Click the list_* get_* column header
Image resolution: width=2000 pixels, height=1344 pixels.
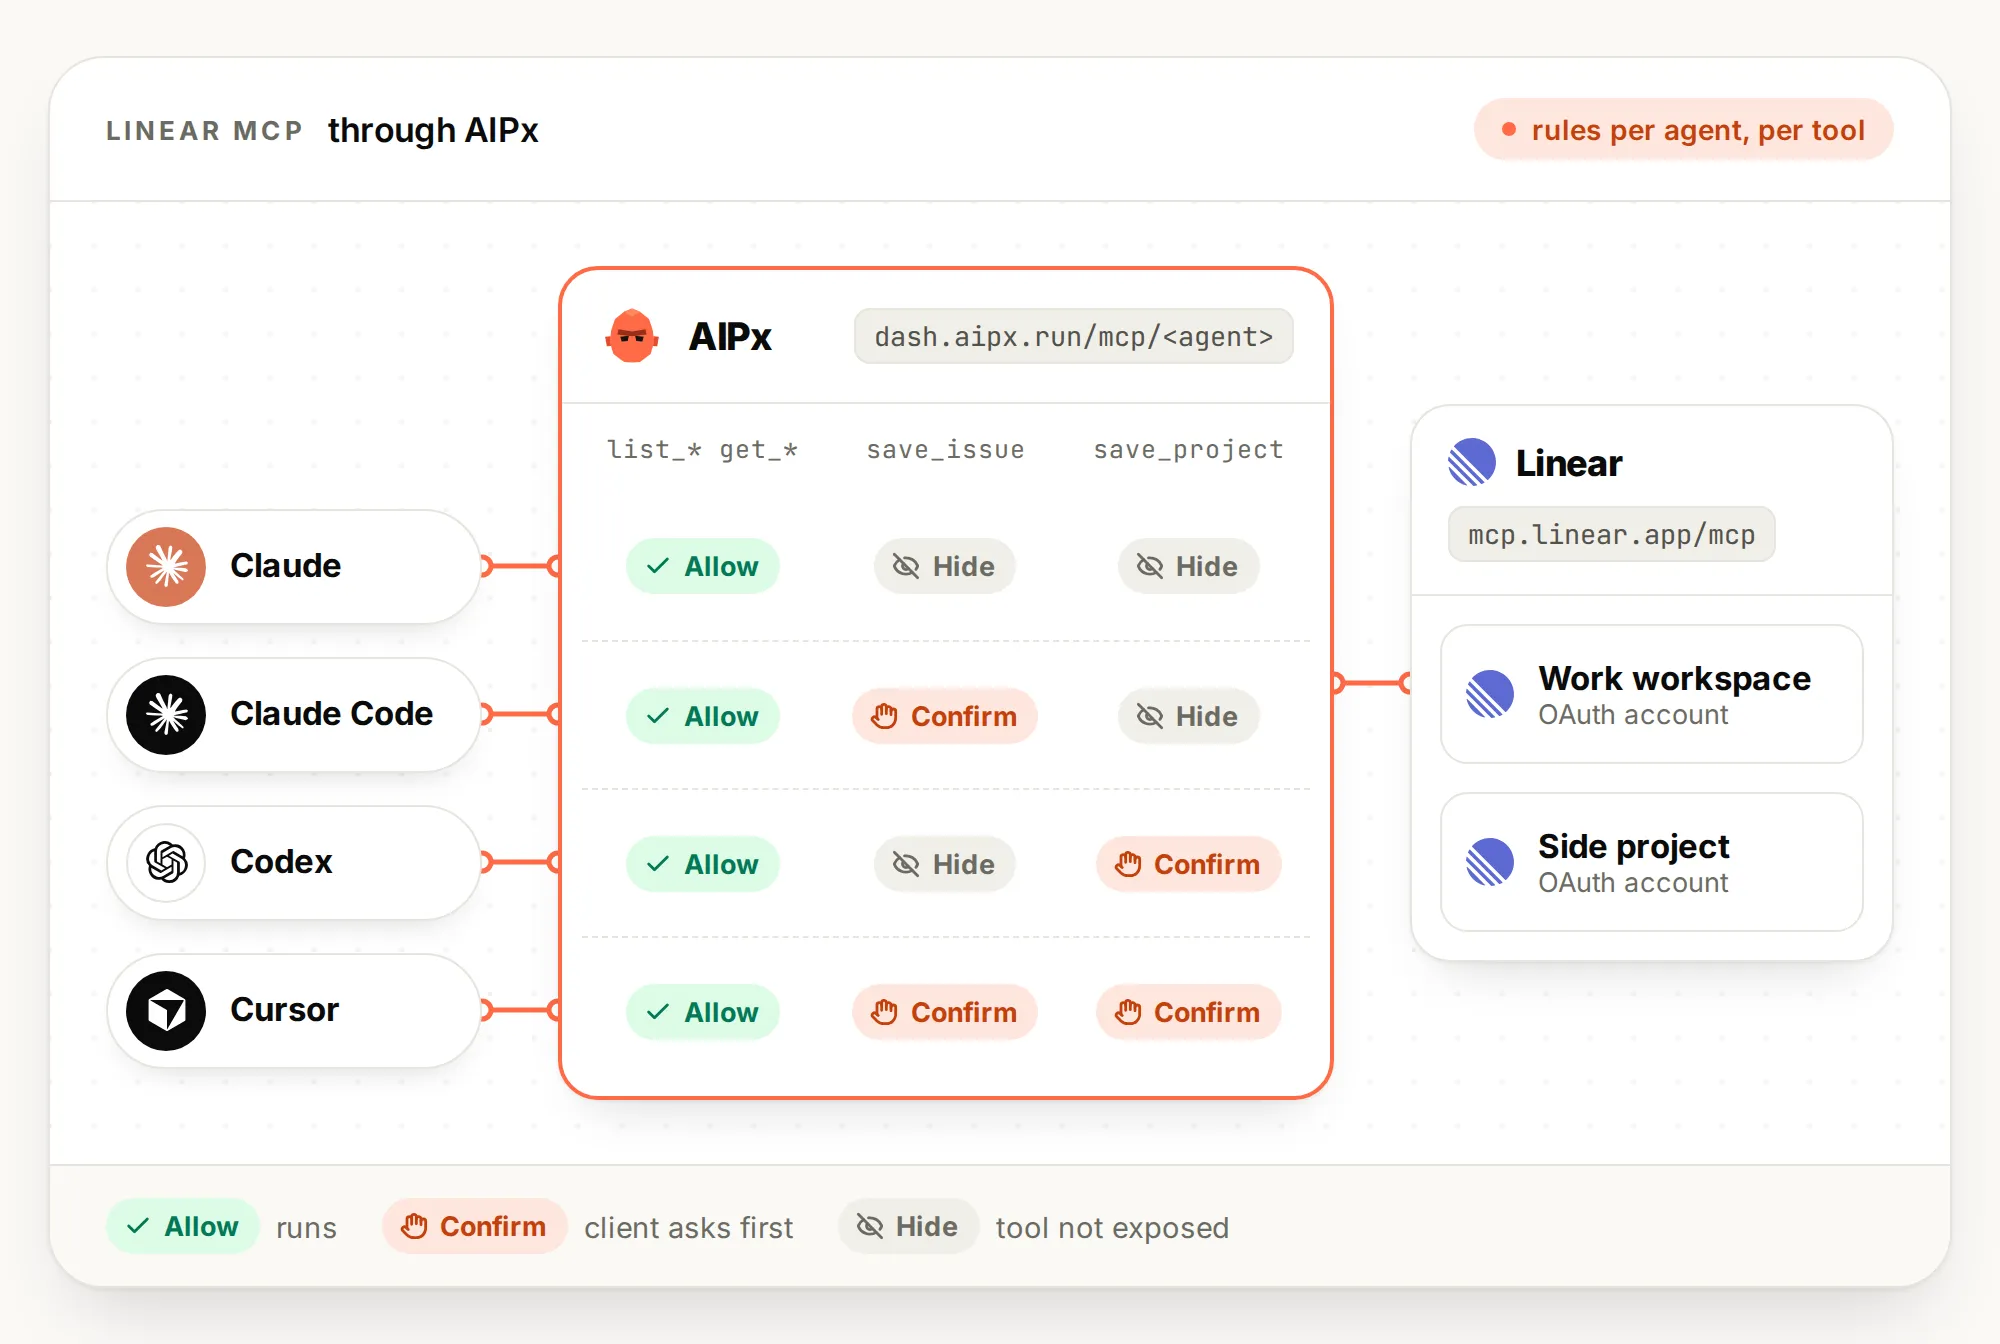click(x=702, y=450)
